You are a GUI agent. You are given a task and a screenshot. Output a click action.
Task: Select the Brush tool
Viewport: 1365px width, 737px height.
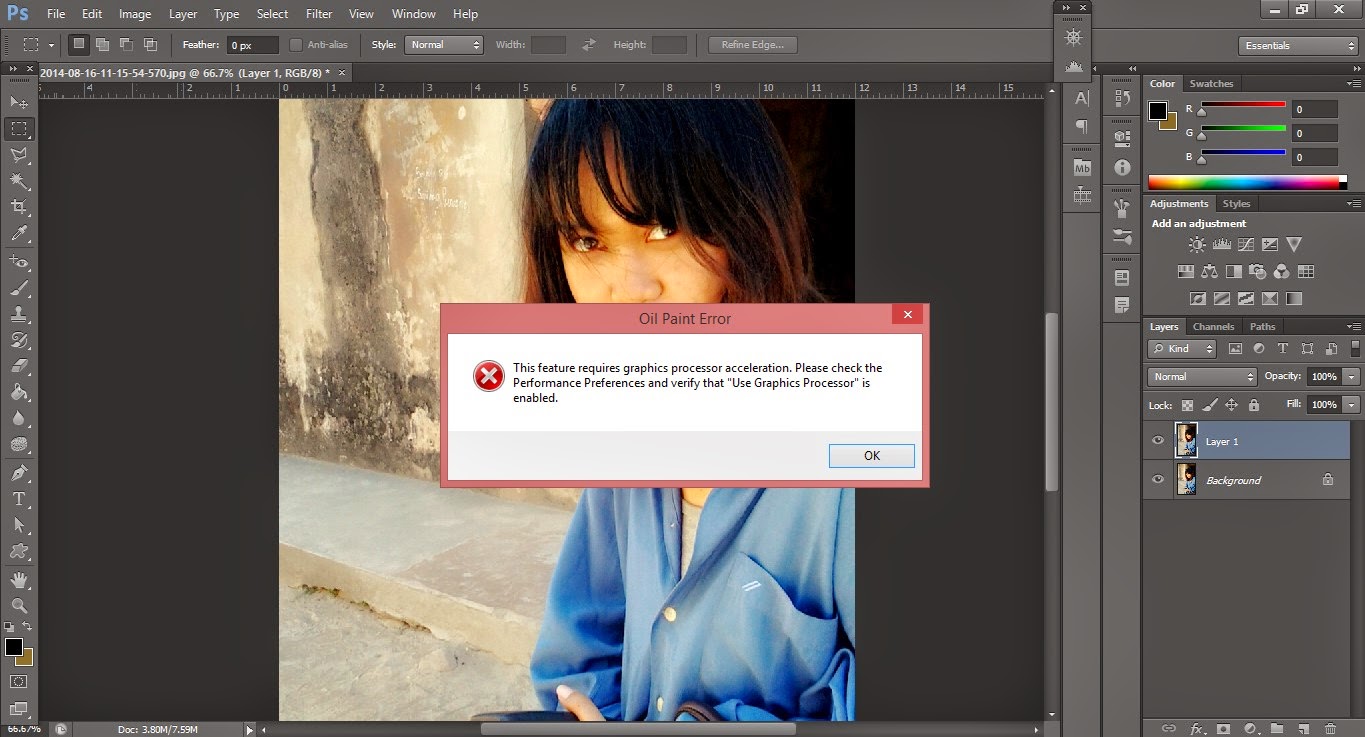pos(18,287)
